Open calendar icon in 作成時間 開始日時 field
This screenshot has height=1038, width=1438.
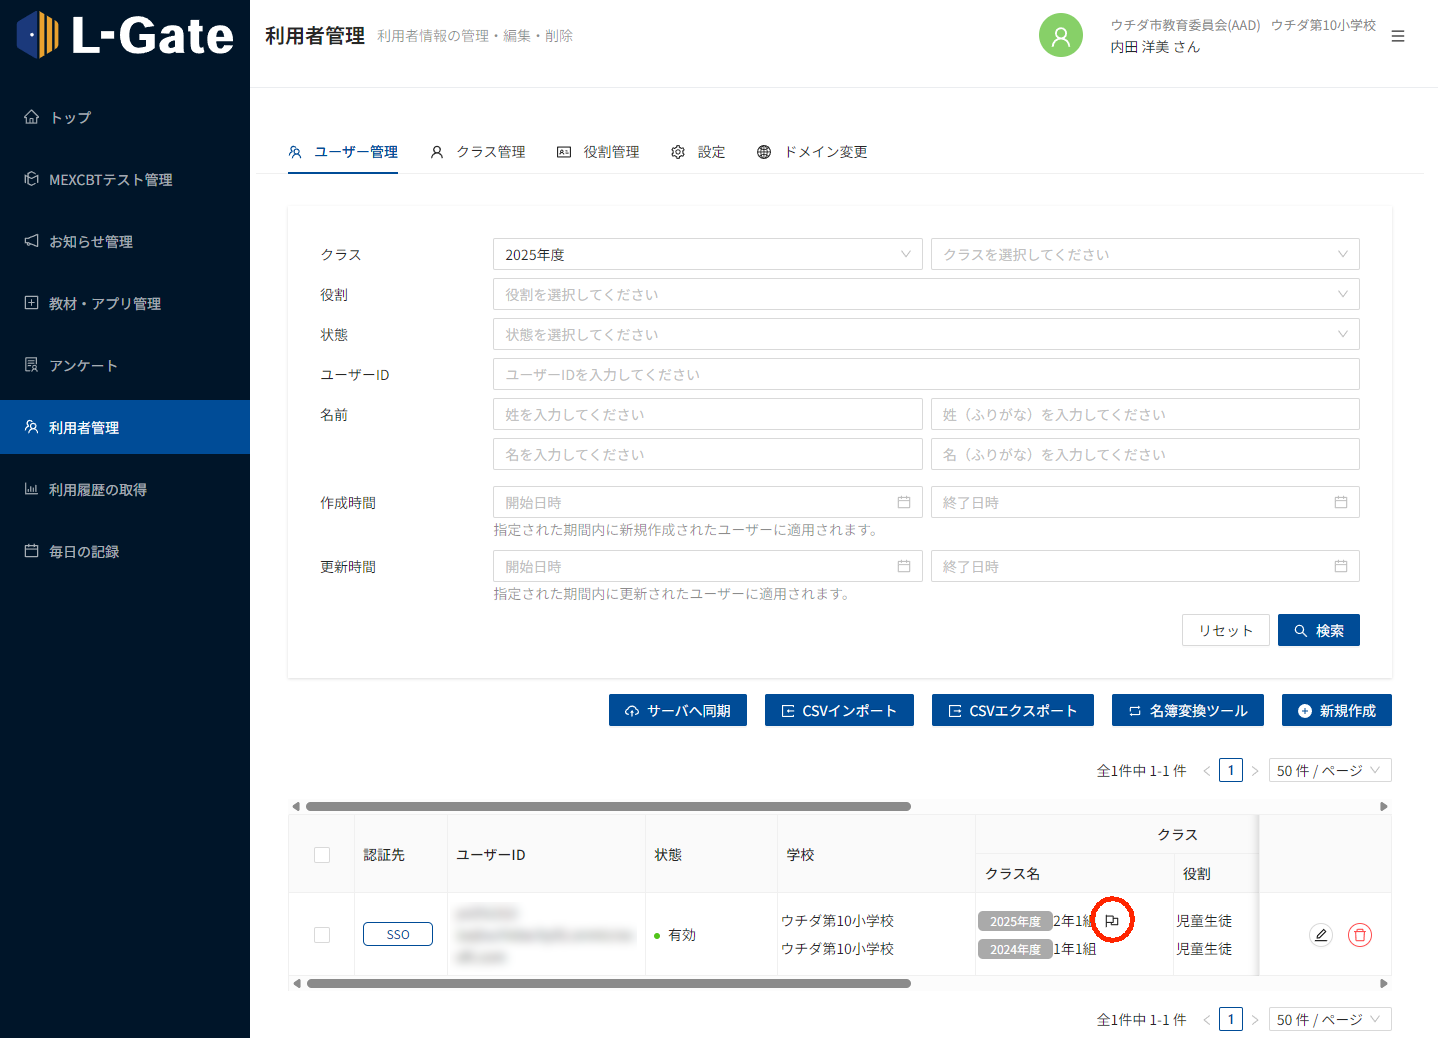pos(904,502)
